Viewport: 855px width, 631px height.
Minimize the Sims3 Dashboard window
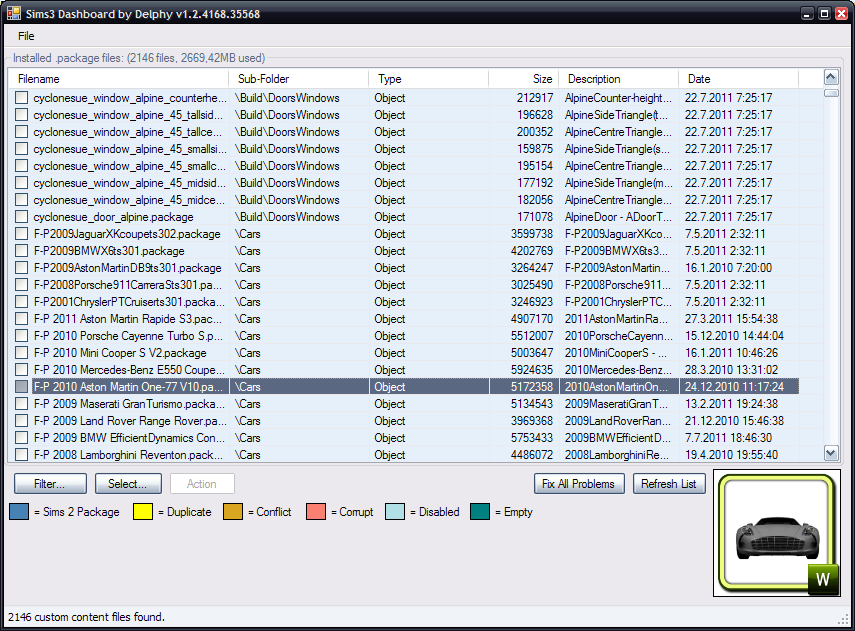click(808, 14)
